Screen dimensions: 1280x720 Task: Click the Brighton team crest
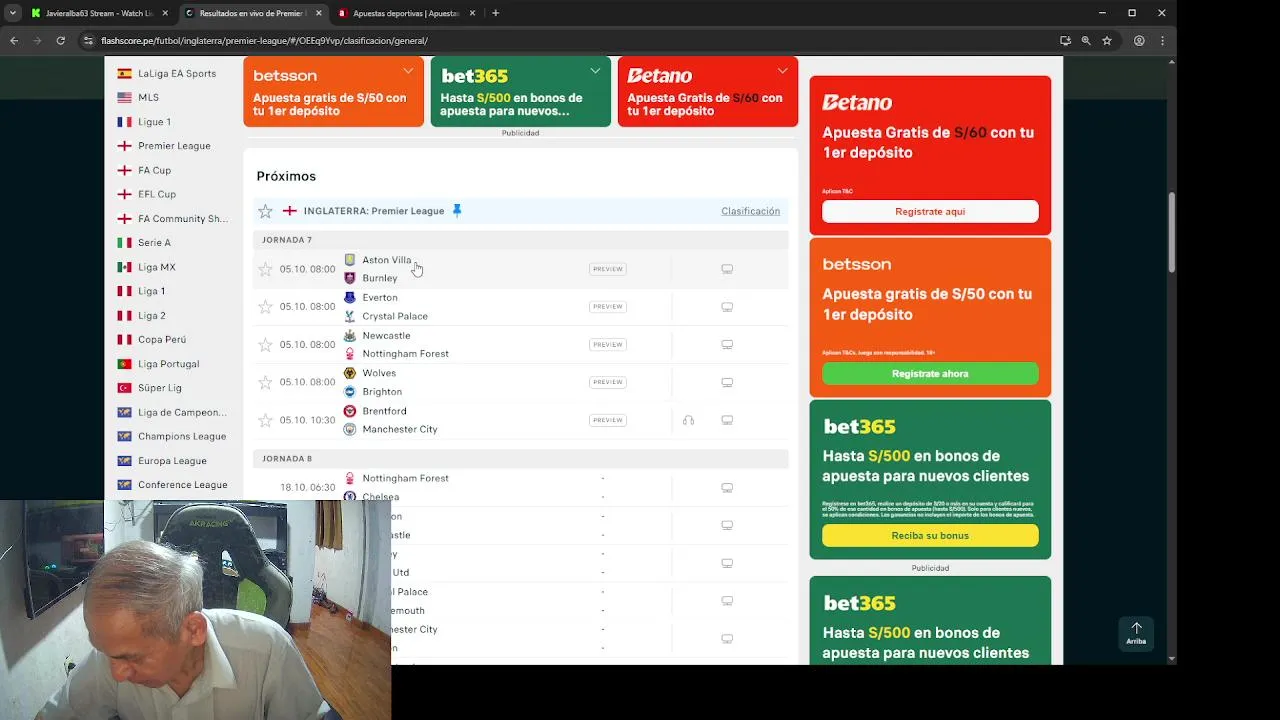click(350, 392)
